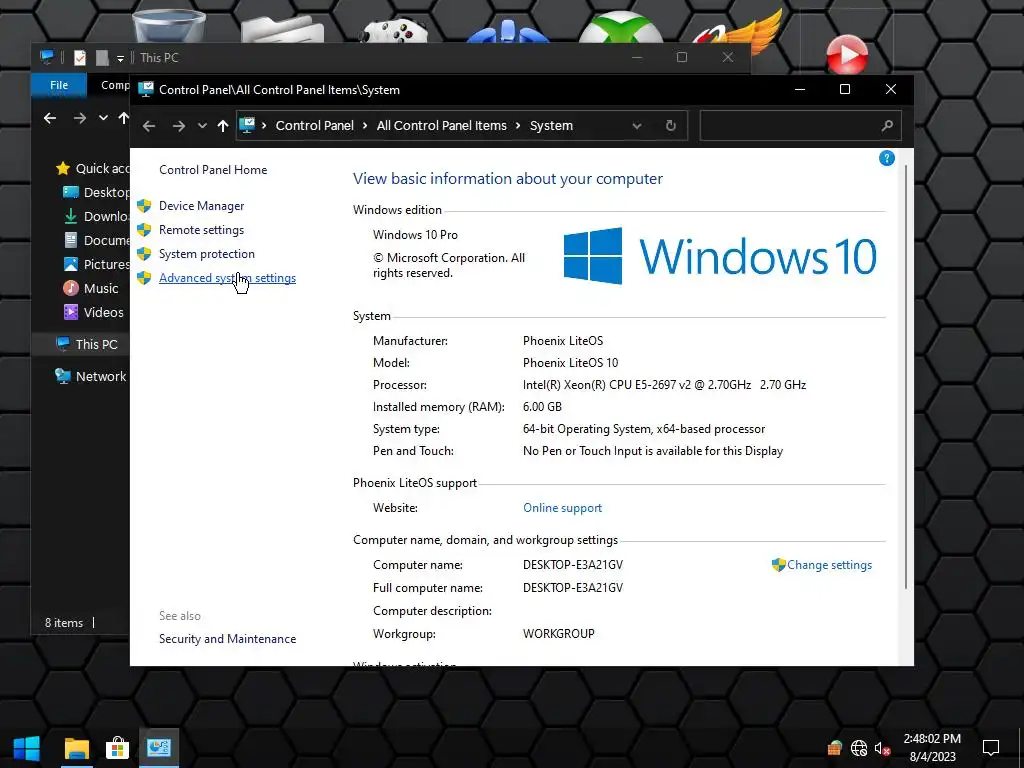
Task: Click muted volume tray icon
Action: (x=882, y=748)
